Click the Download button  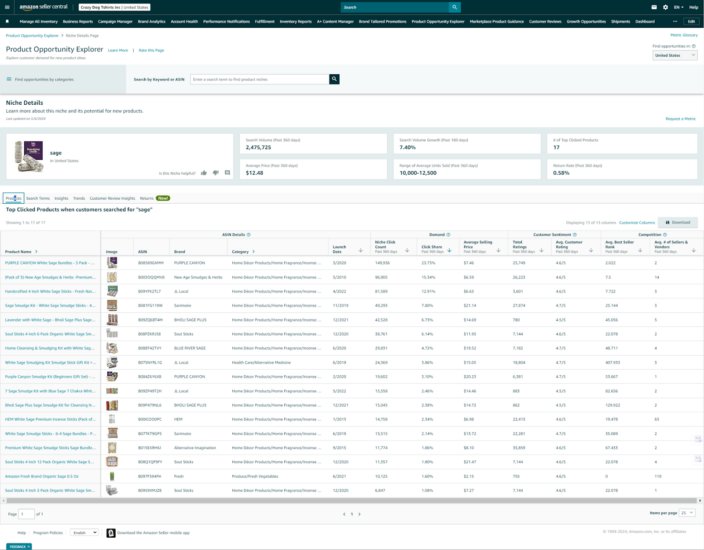pos(678,222)
